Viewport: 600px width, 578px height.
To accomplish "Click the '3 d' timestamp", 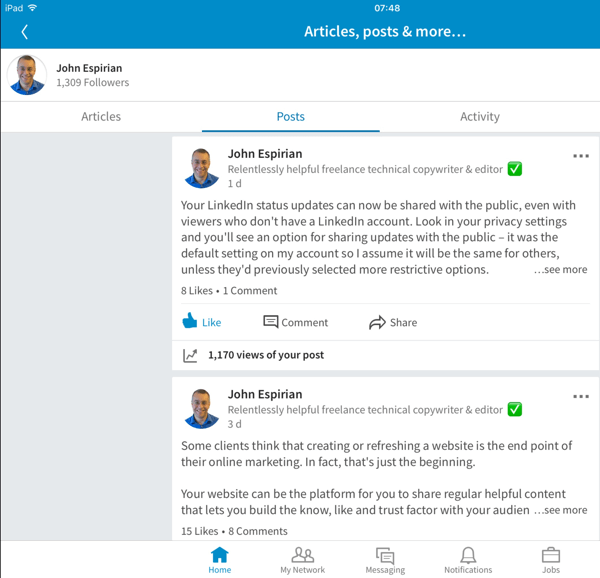I will [x=235, y=424].
